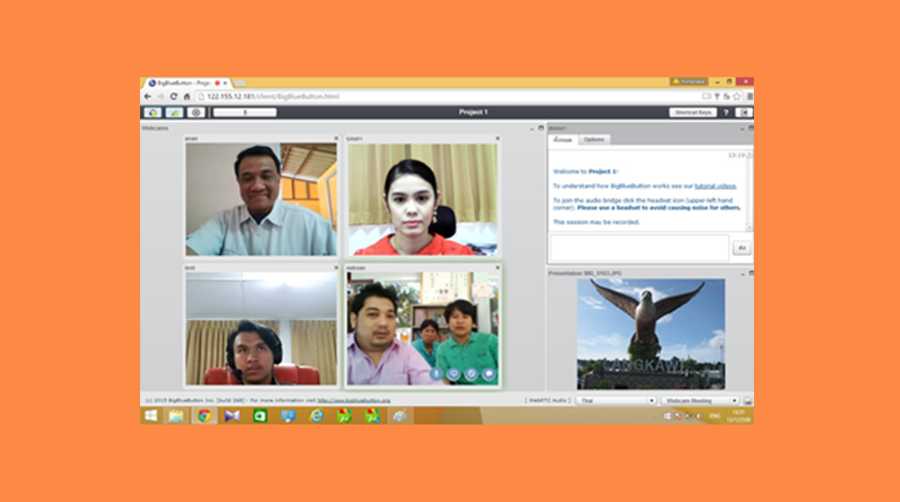Viewport: 900px width, 502px height.
Task: Minimize the Presentation panel
Action: point(741,272)
